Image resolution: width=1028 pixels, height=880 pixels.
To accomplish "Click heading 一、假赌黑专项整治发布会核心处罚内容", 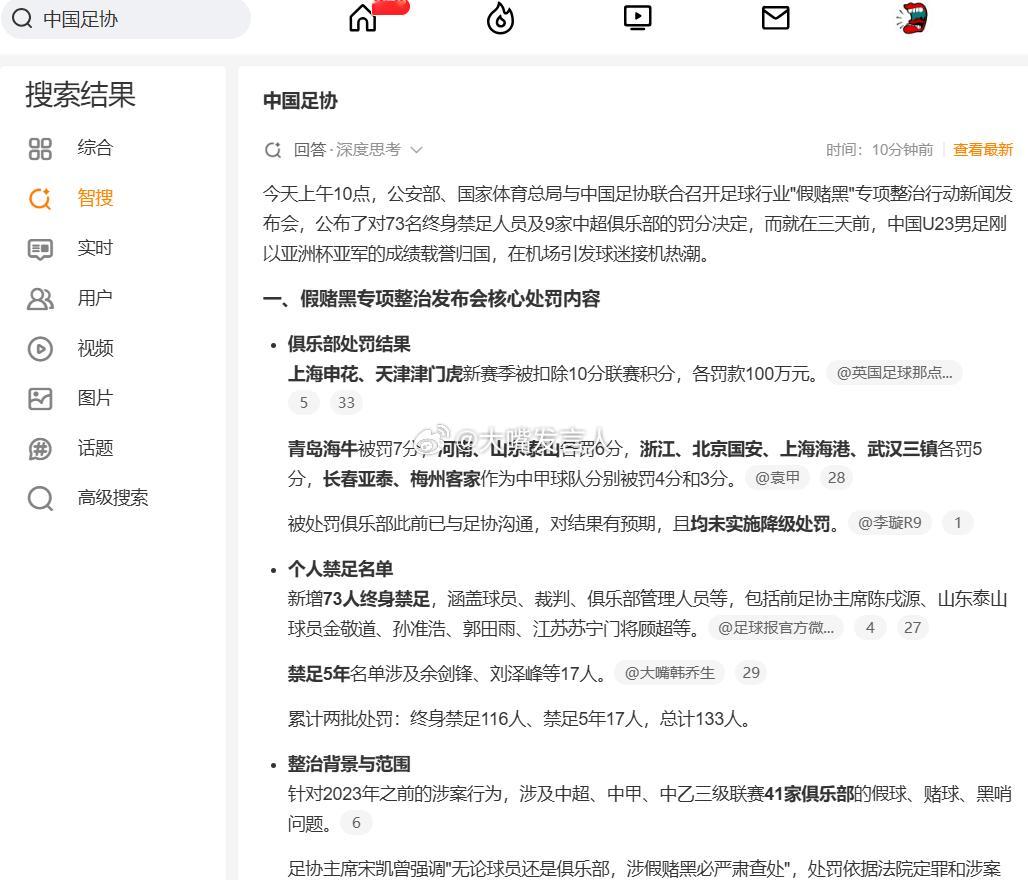I will 431,299.
